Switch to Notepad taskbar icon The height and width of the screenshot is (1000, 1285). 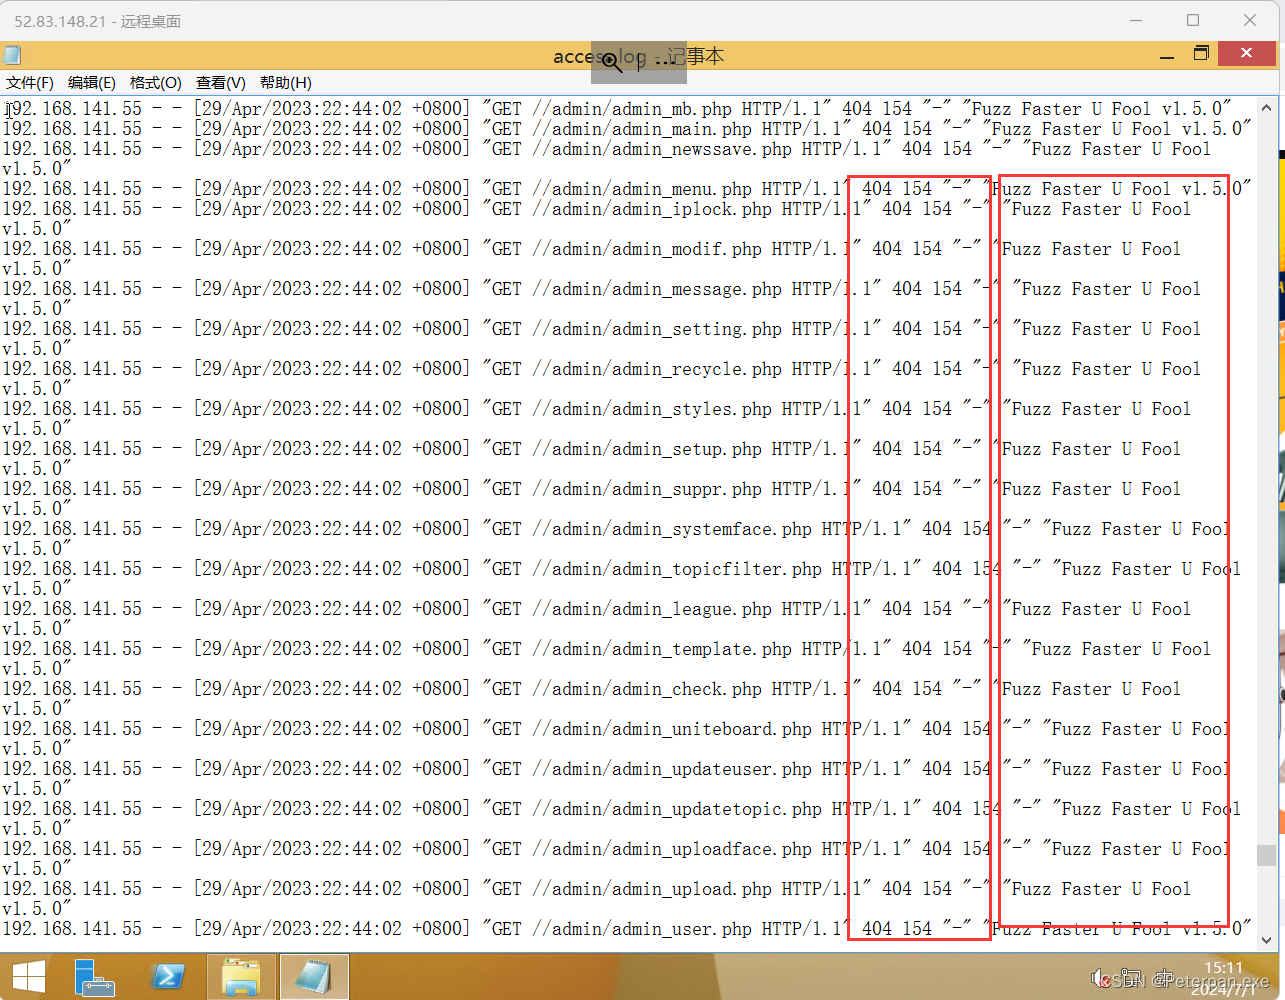314,977
